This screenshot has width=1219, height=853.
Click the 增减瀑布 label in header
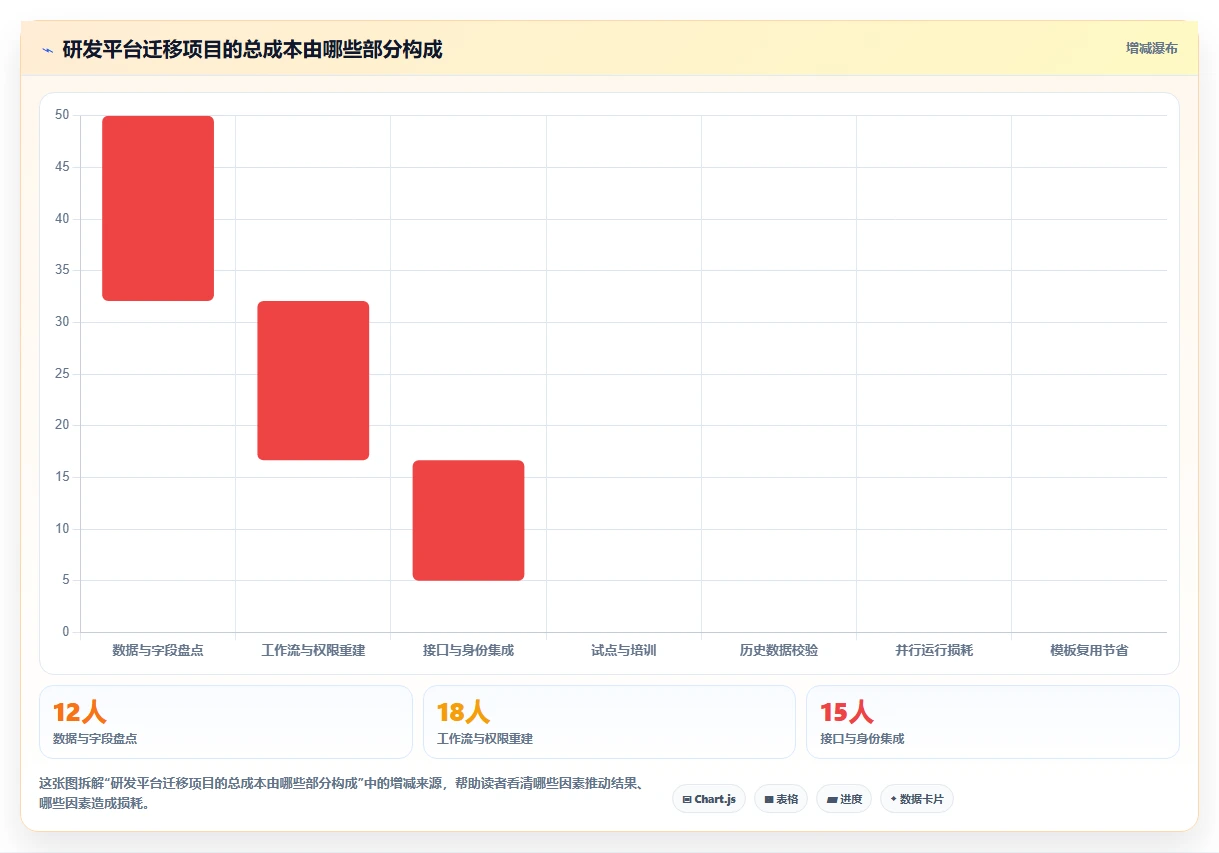pyautogui.click(x=1151, y=48)
